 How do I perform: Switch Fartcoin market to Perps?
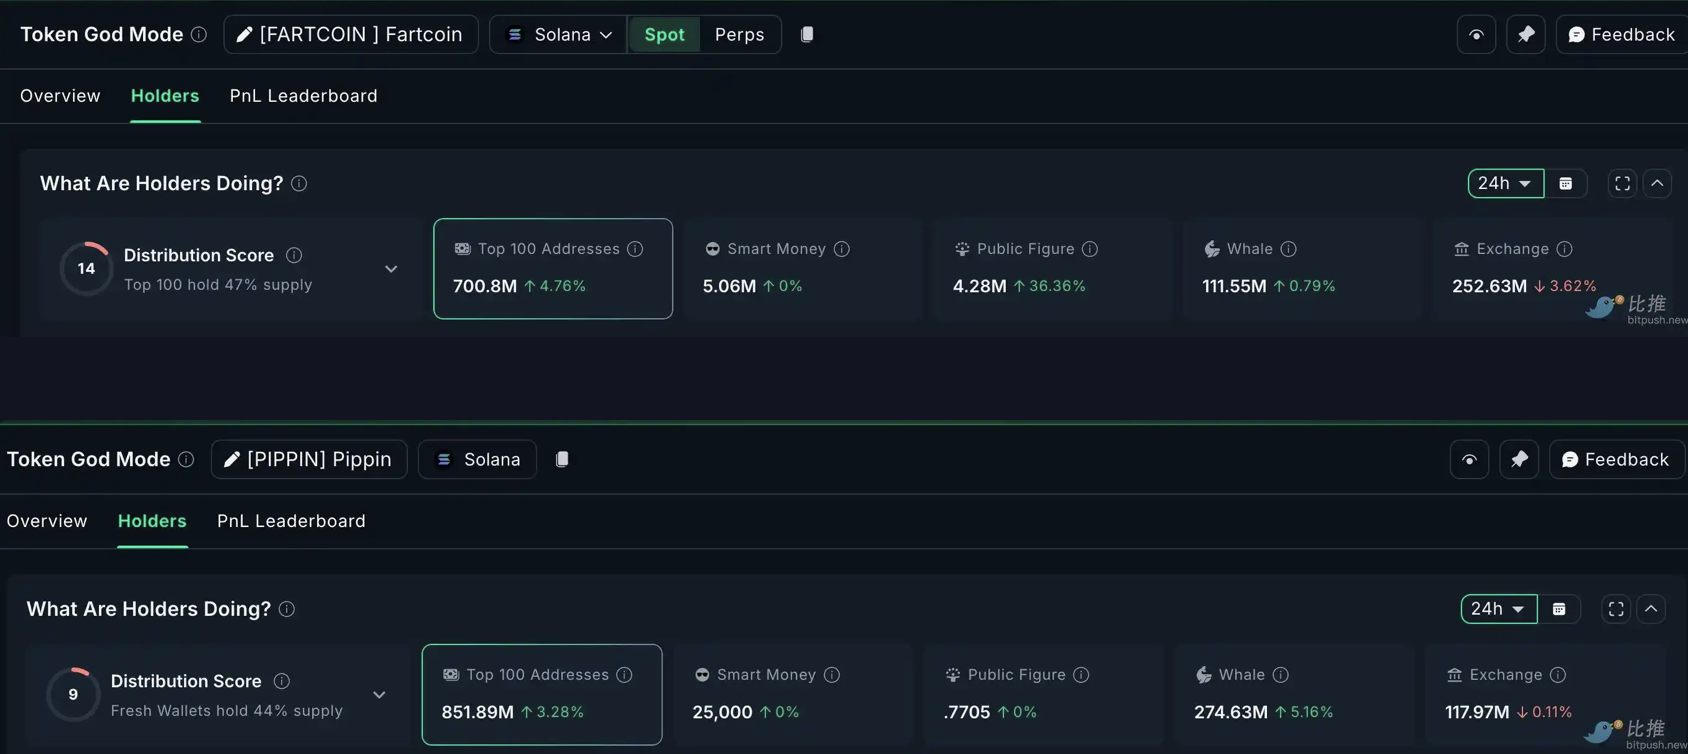click(x=739, y=35)
